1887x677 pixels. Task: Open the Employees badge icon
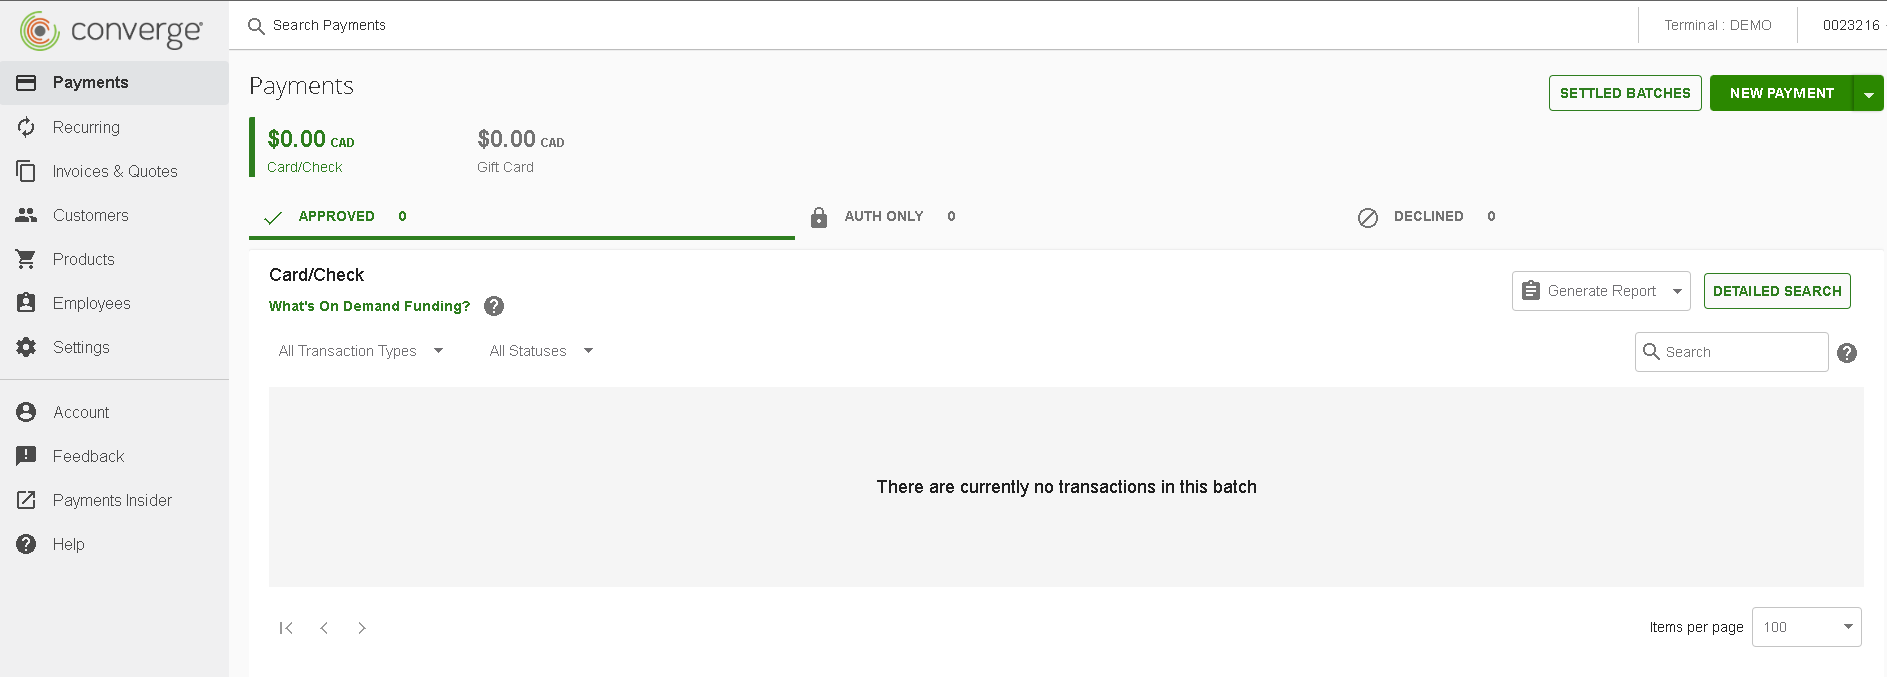point(26,303)
